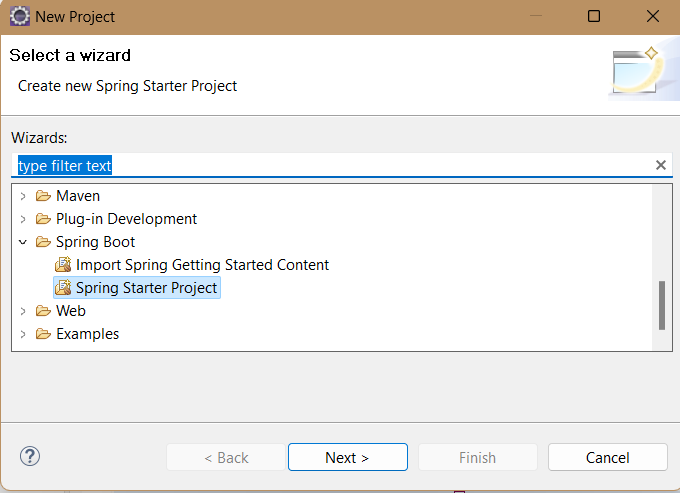Expand the Examples category arrow
680x493 pixels.
23,334
